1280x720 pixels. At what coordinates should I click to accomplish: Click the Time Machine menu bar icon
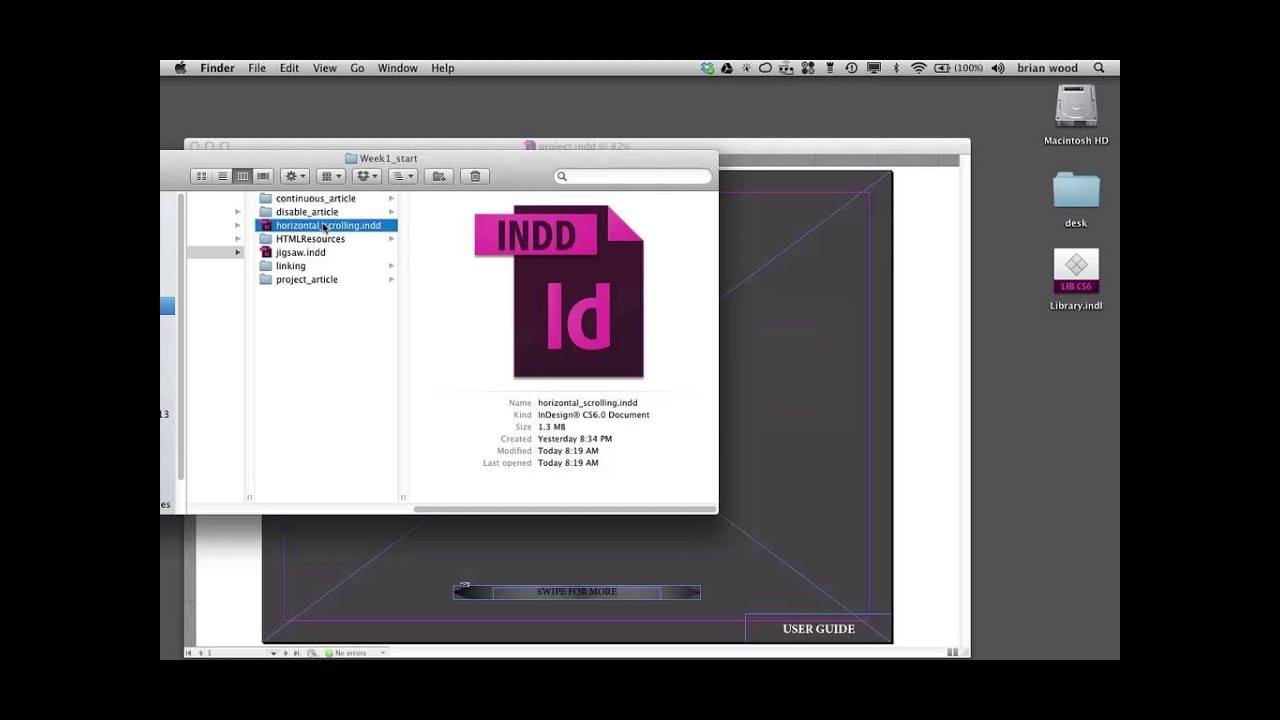(851, 68)
